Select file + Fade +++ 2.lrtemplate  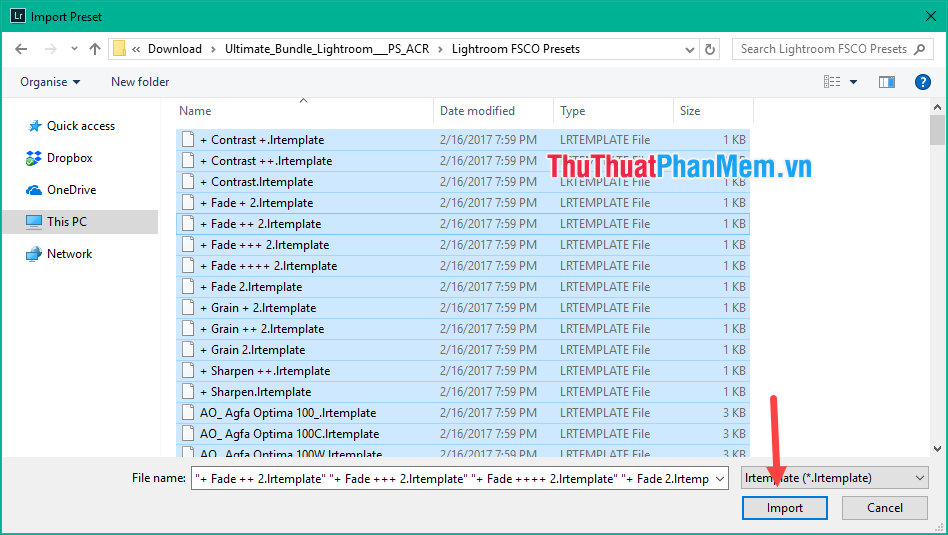[x=463, y=245]
